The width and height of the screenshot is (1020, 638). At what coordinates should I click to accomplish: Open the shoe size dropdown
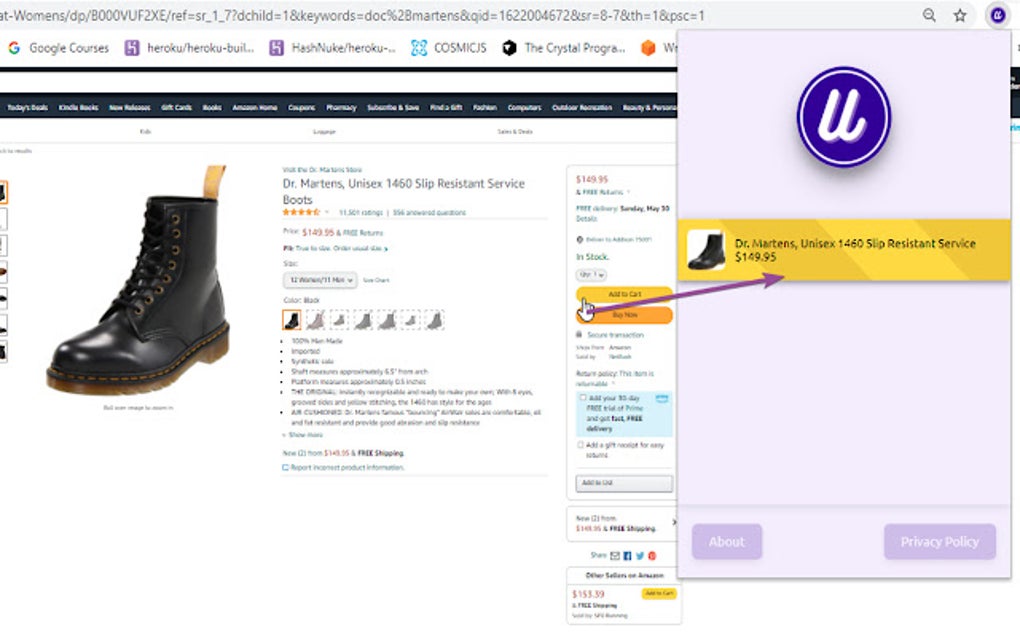click(x=319, y=280)
